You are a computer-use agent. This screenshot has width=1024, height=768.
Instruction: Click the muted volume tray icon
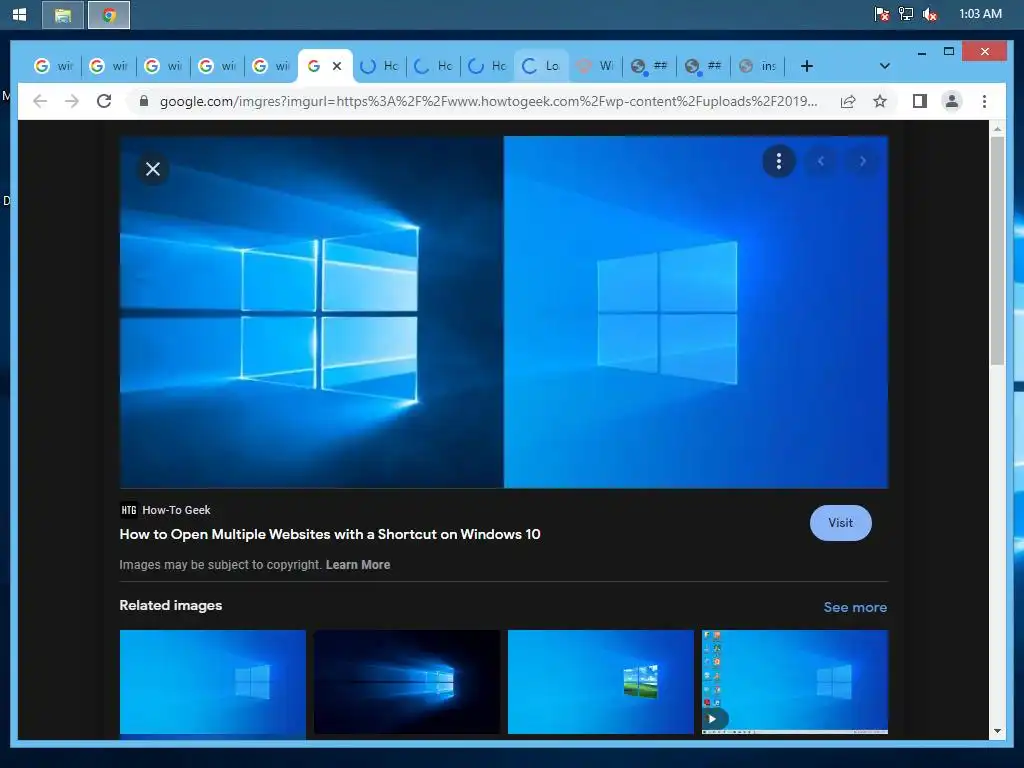click(930, 14)
